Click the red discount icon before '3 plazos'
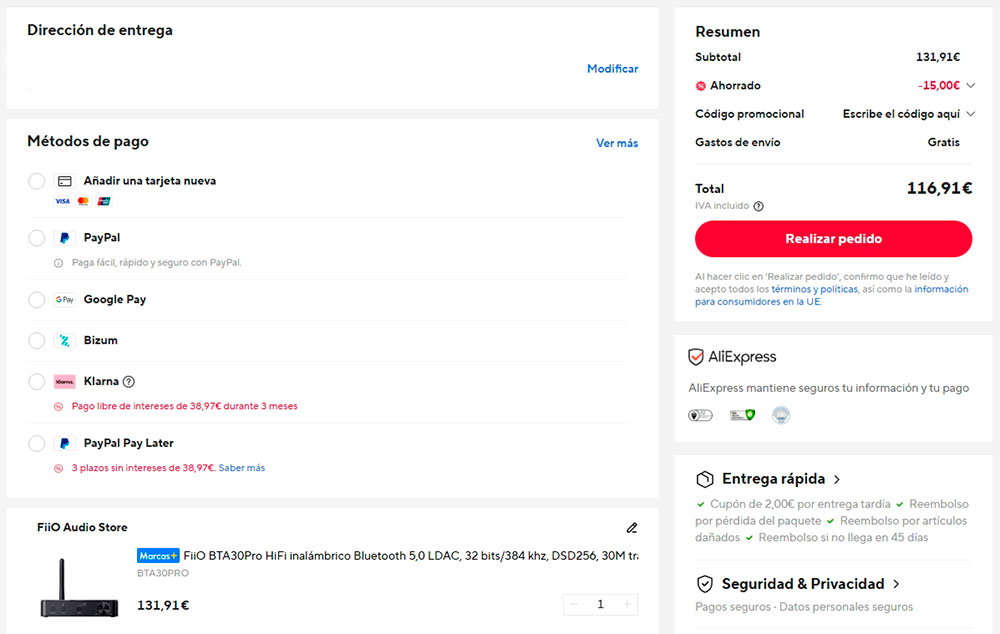1000x634 pixels. 59,468
